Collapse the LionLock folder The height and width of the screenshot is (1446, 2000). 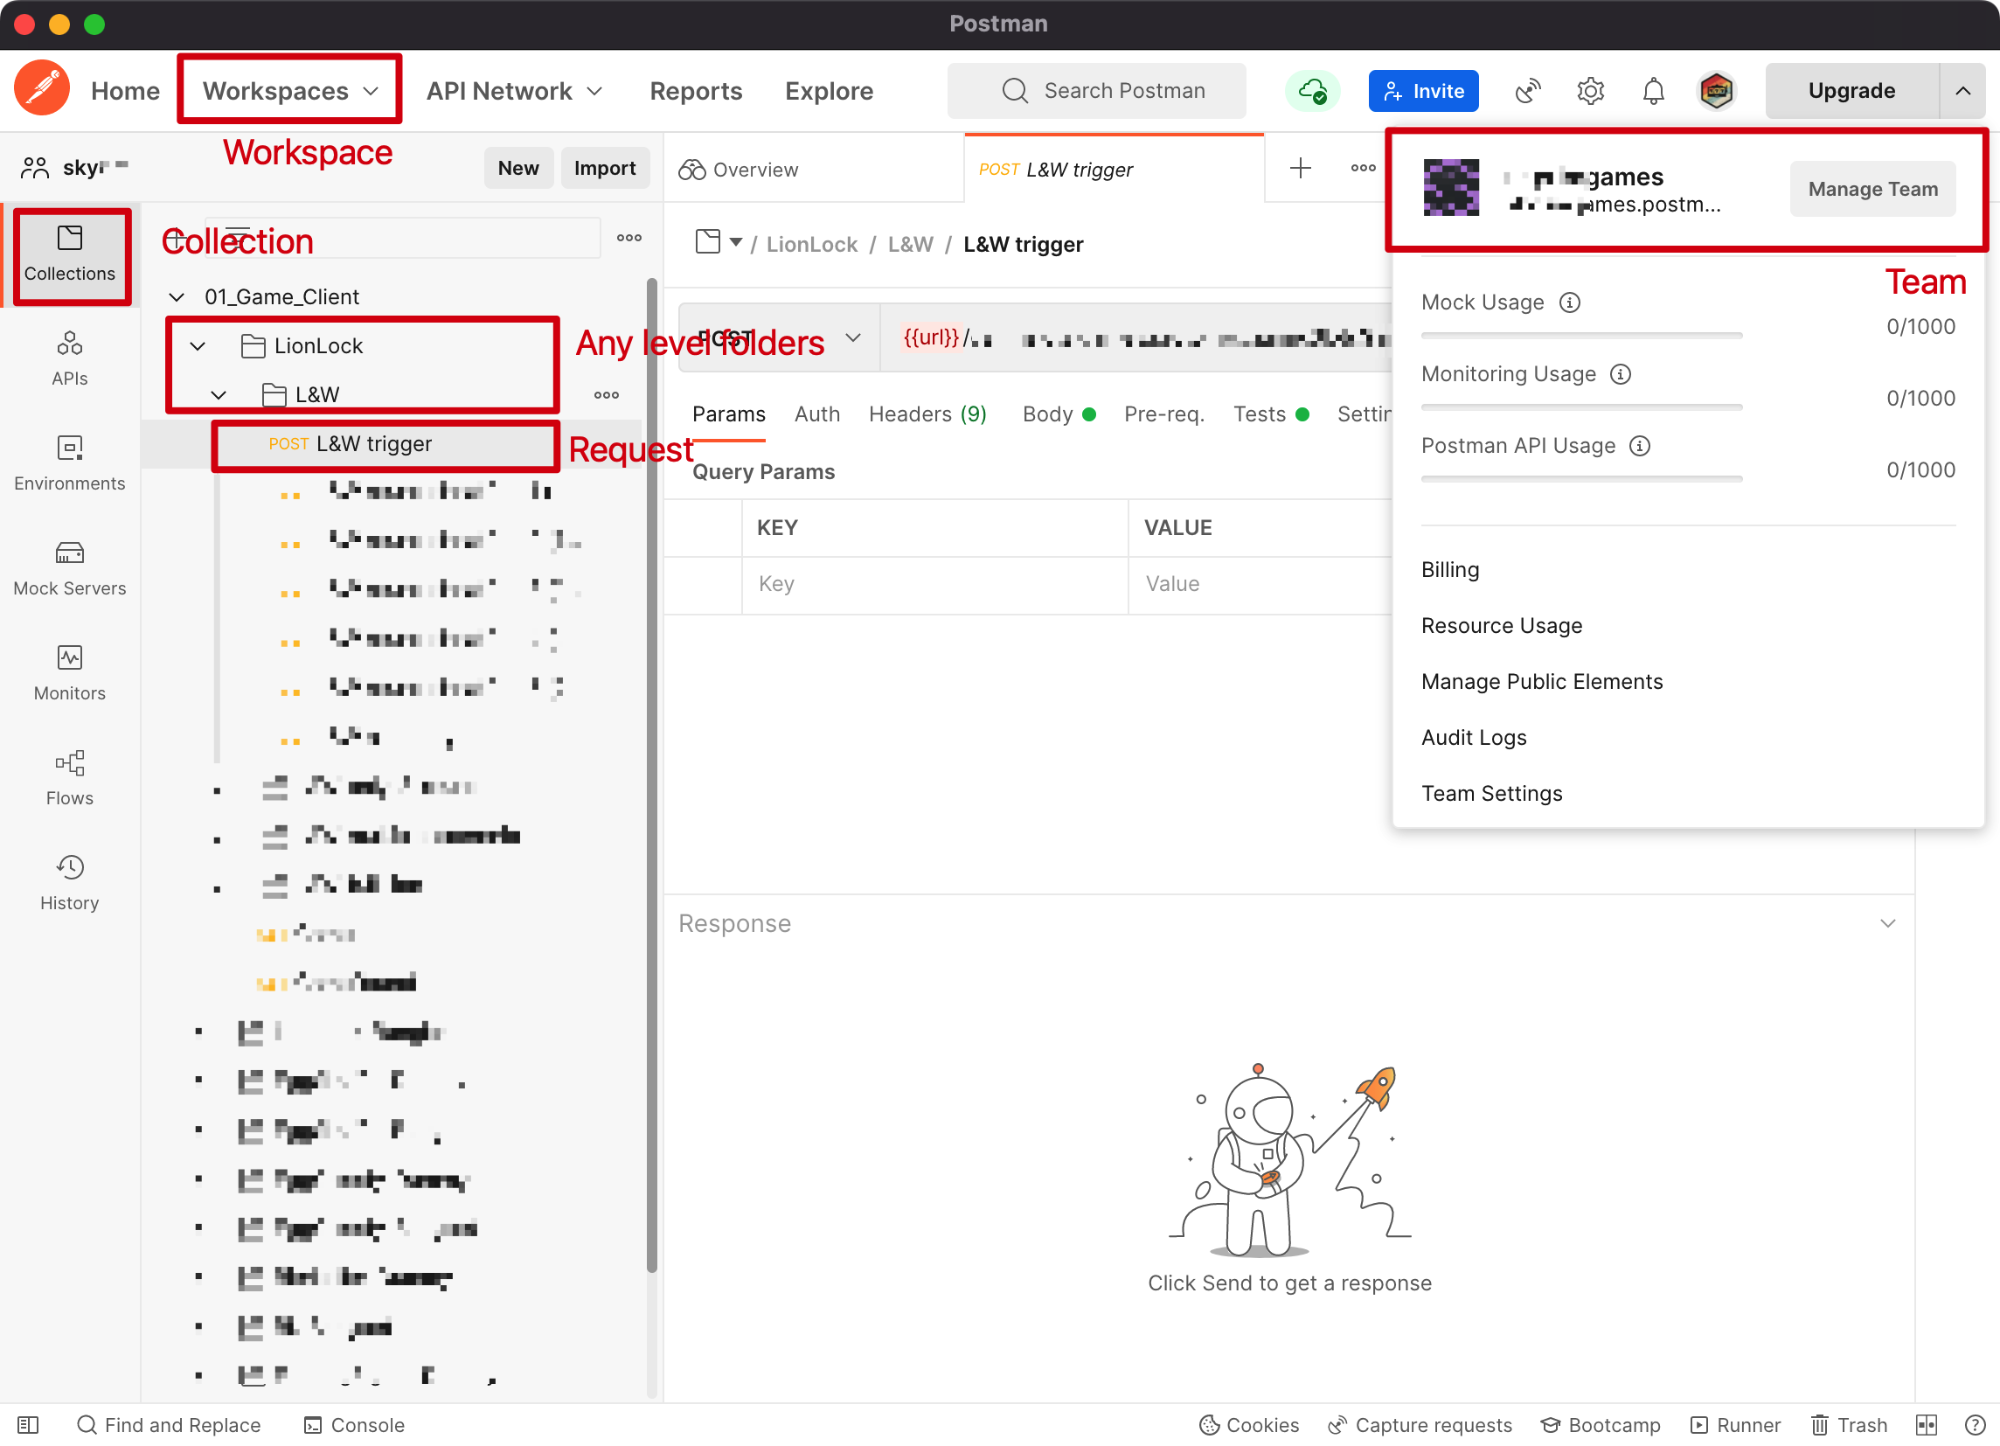point(198,346)
